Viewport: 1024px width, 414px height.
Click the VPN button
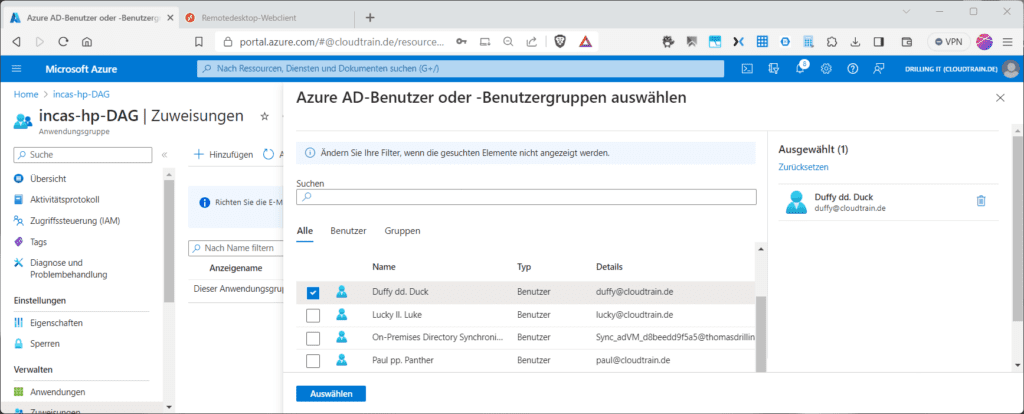tap(948, 41)
